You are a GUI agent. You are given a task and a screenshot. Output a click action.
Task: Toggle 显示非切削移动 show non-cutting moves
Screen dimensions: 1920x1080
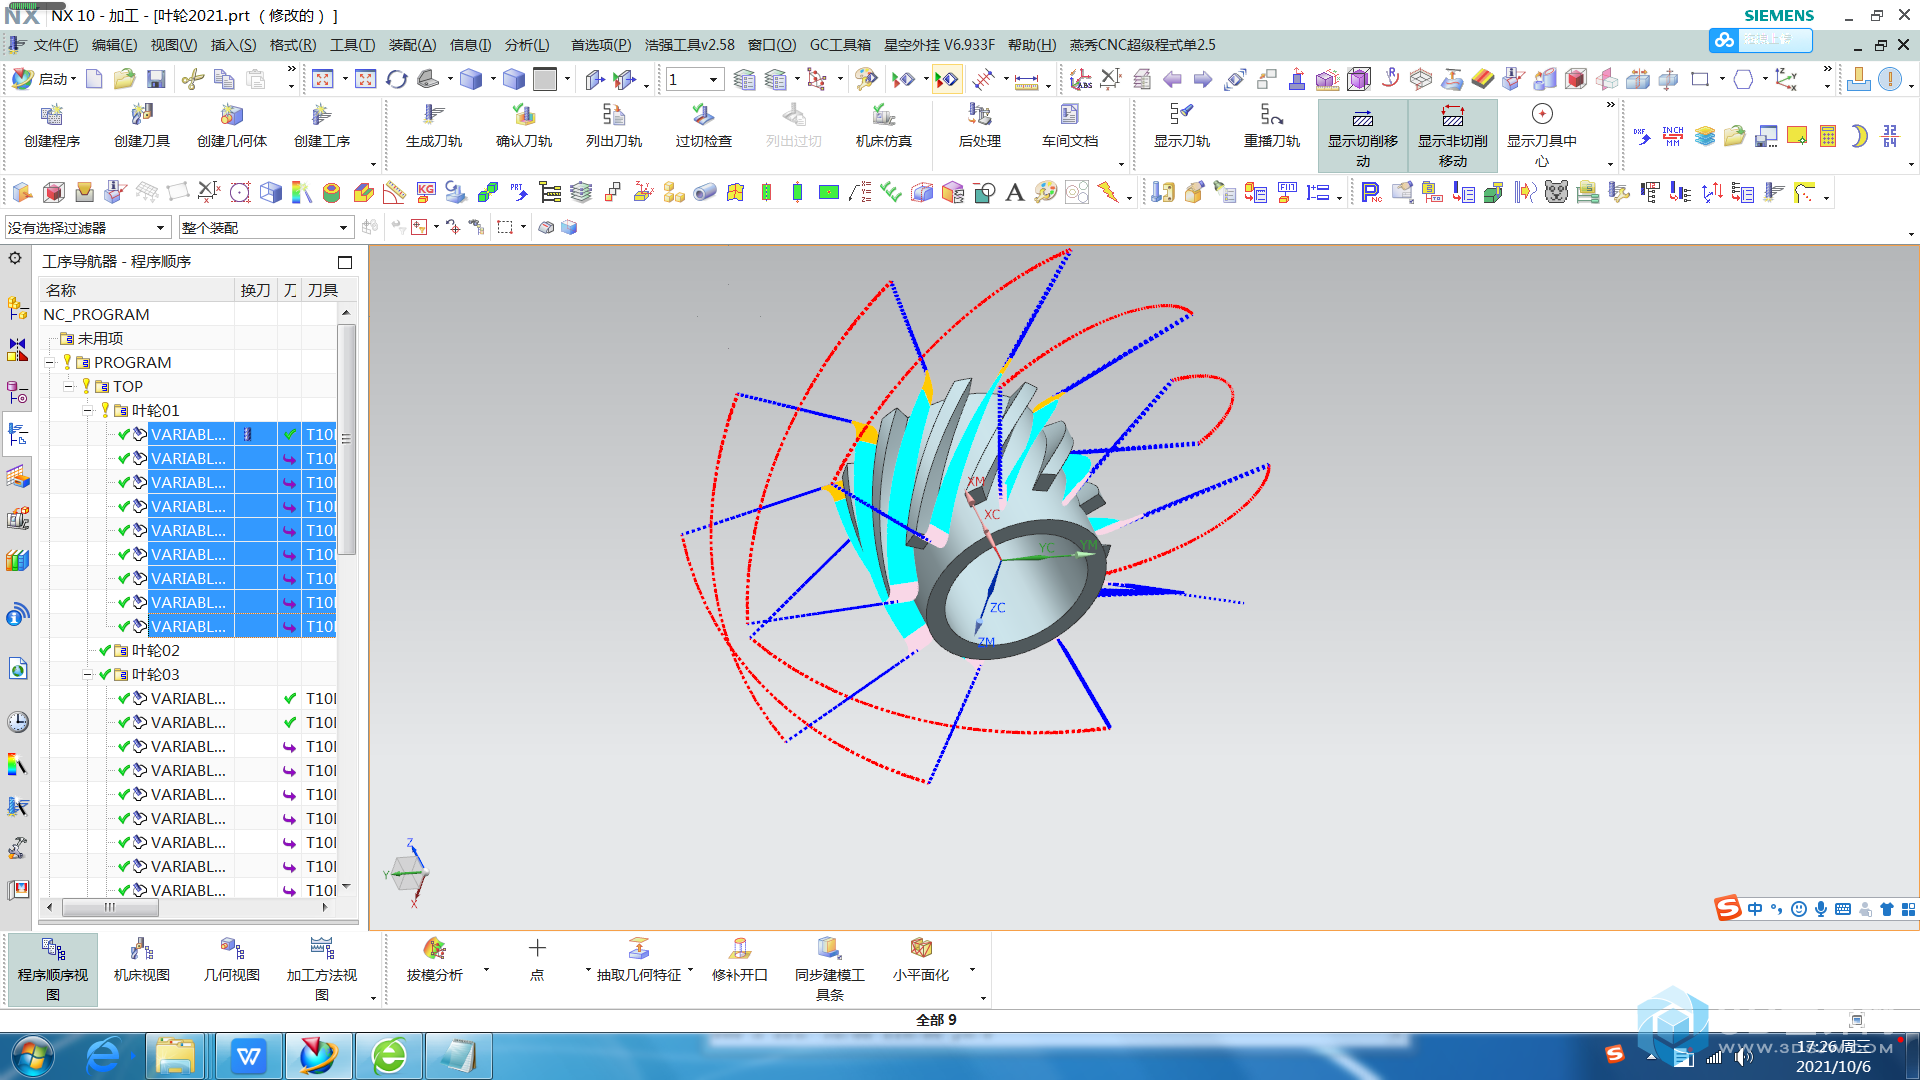[1453, 136]
